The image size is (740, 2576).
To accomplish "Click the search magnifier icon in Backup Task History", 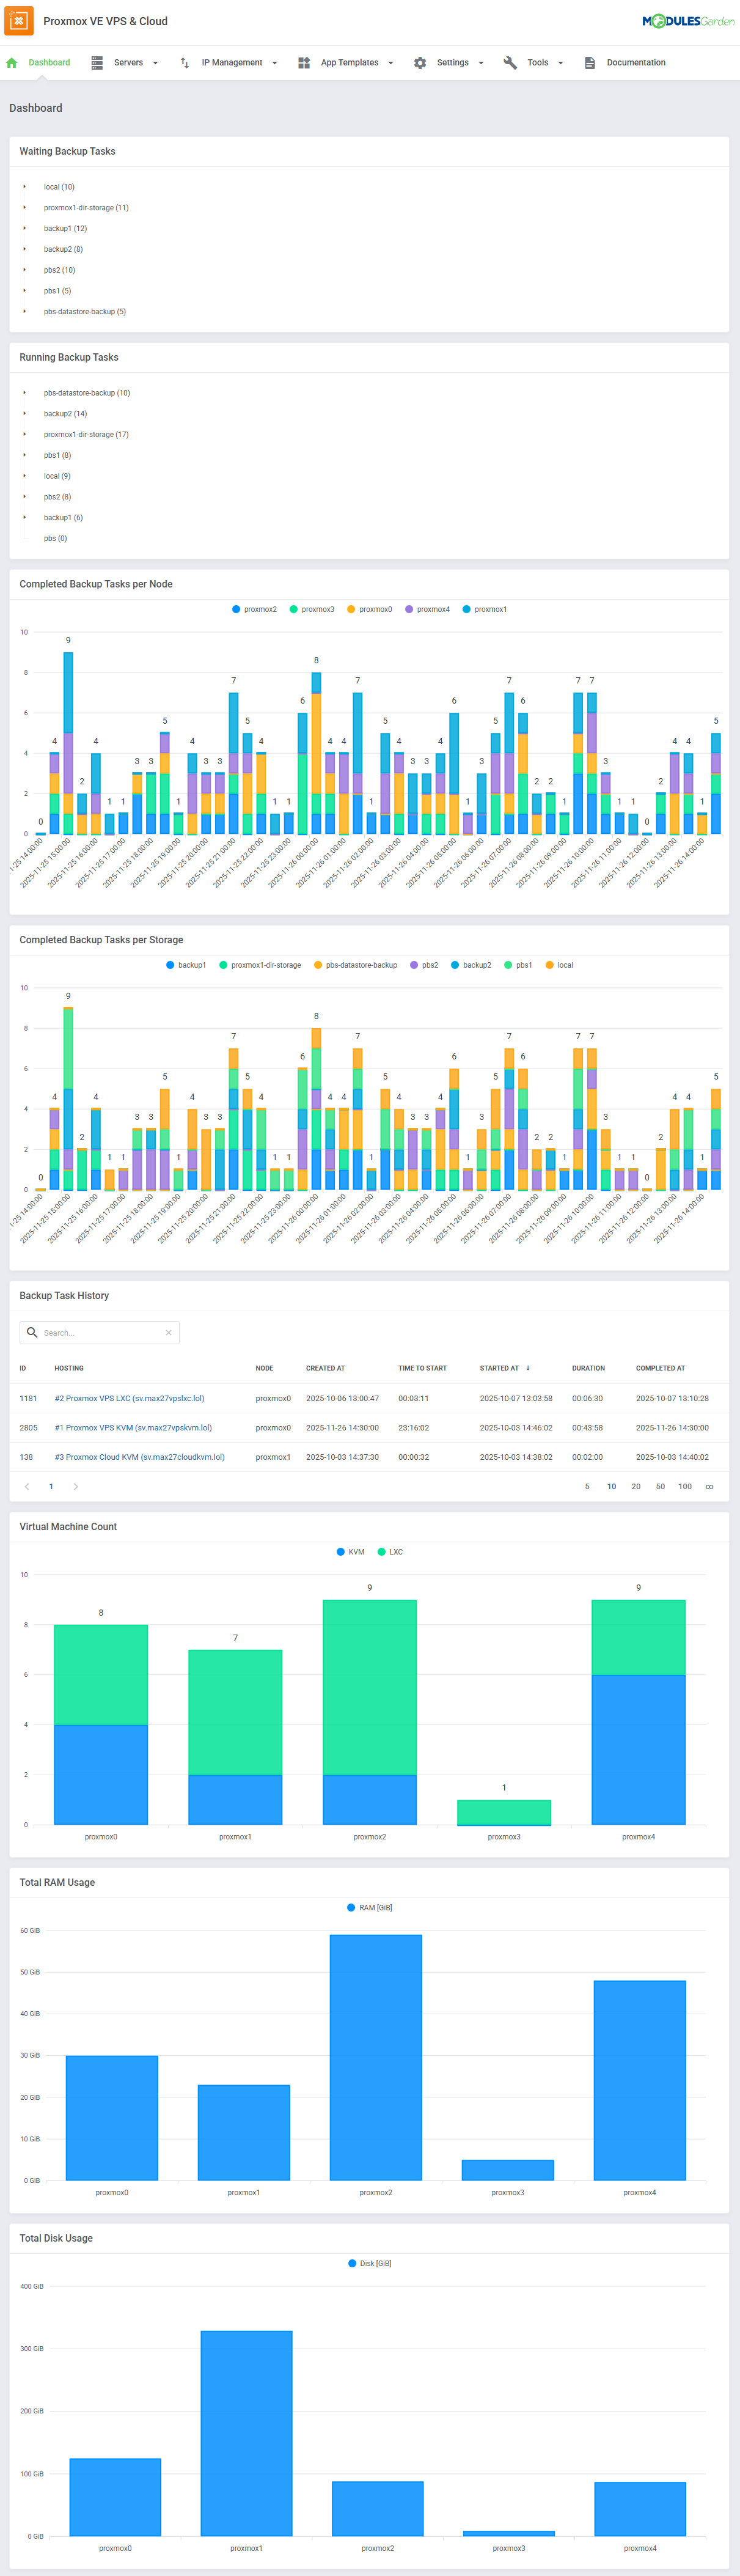I will (x=33, y=1332).
